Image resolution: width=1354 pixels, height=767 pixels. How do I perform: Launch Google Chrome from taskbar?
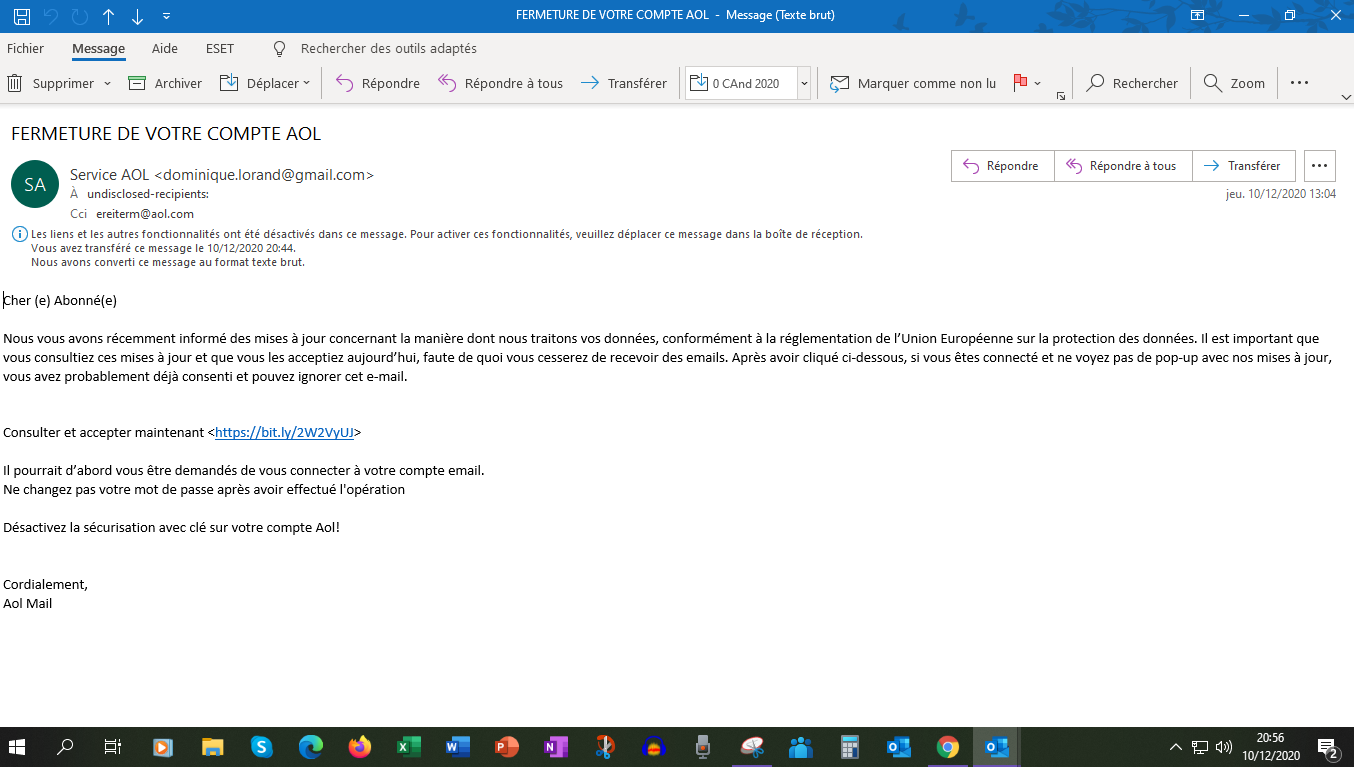point(947,747)
